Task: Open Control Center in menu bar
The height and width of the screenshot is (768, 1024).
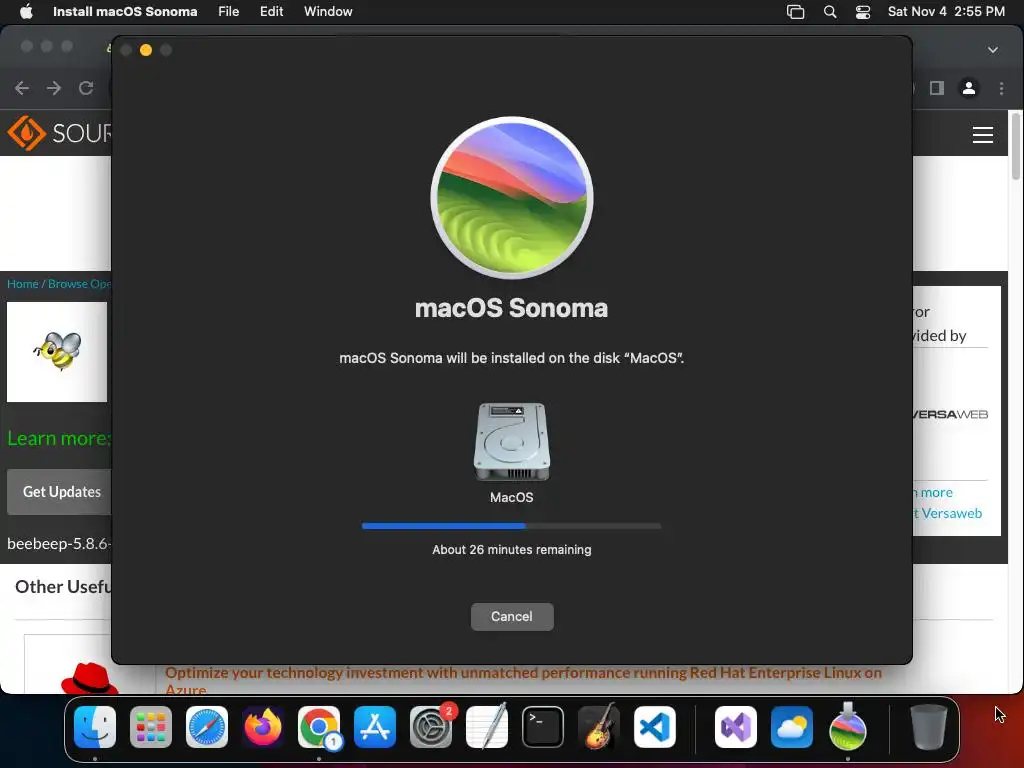Action: click(863, 12)
